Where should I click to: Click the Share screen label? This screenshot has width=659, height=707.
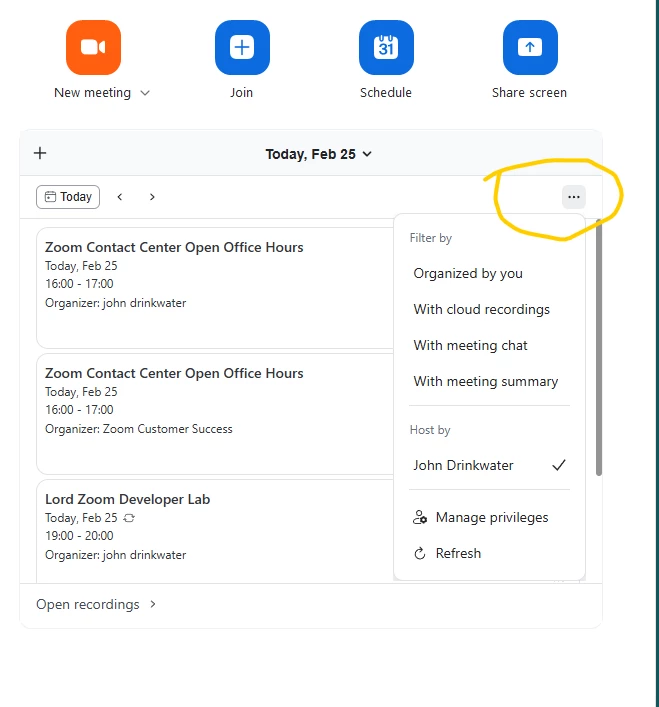[x=530, y=92]
